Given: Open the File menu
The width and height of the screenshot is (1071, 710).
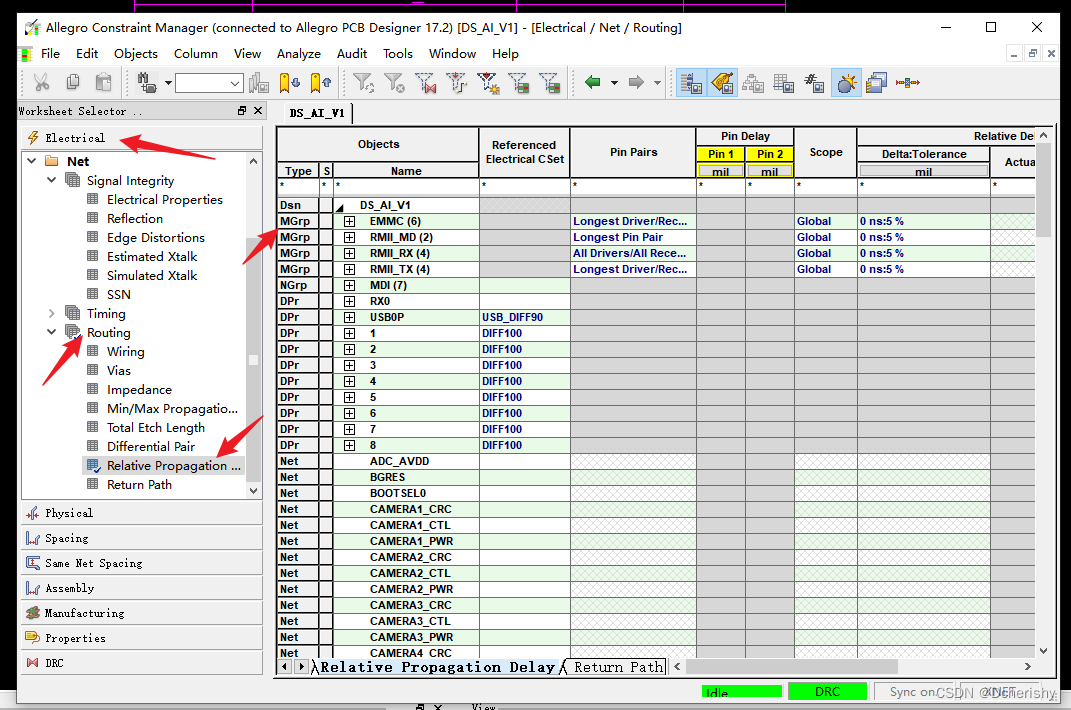Looking at the screenshot, I should point(50,53).
